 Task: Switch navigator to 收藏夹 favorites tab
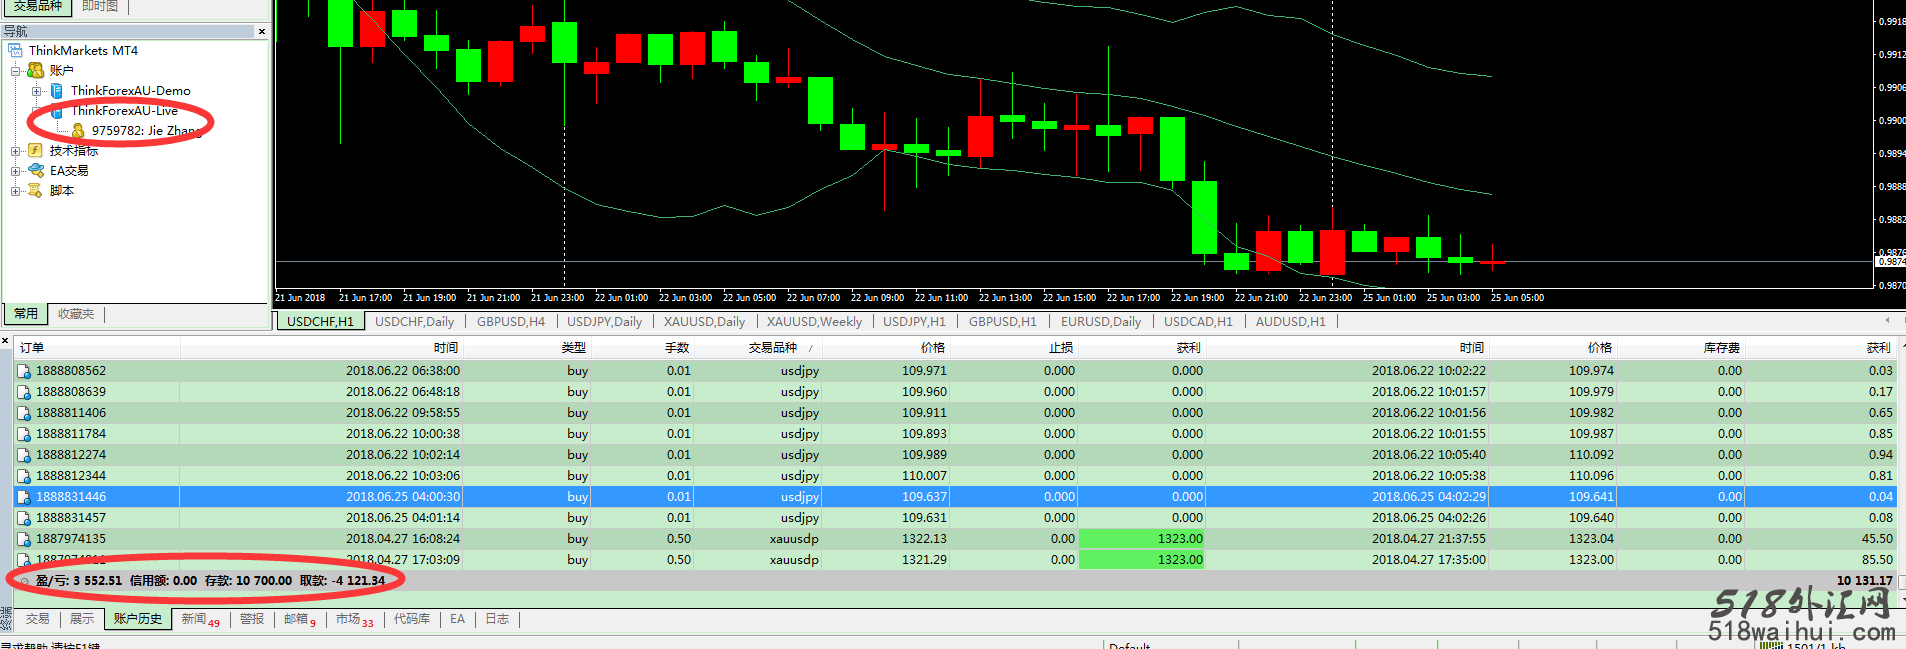[x=76, y=314]
